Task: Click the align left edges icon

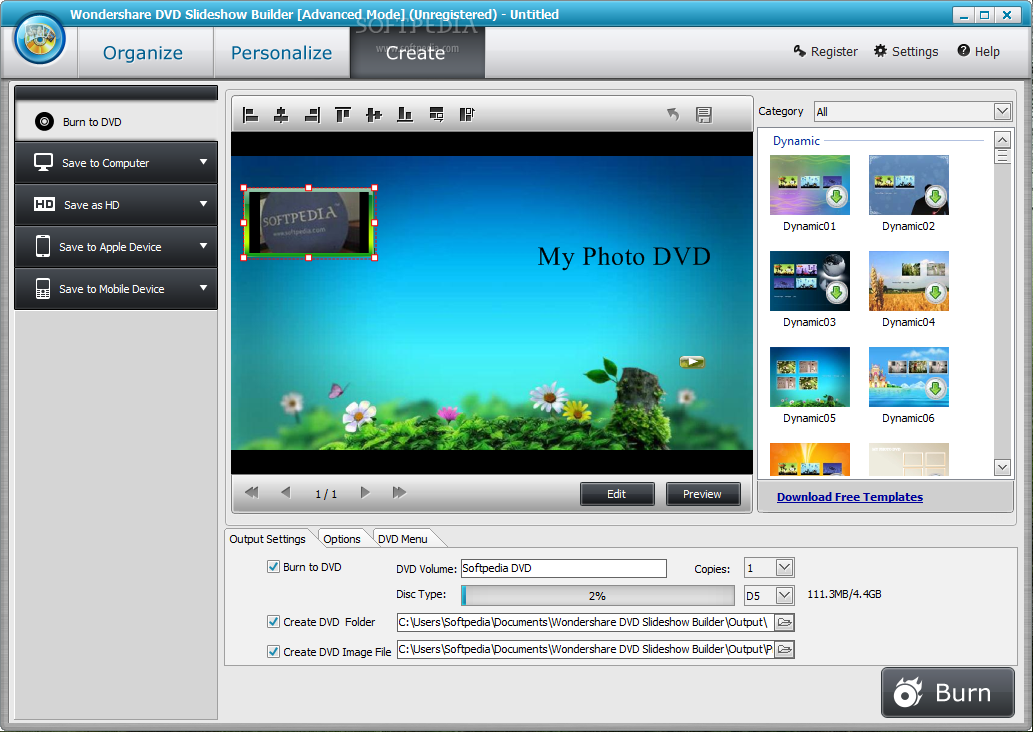Action: [x=250, y=115]
